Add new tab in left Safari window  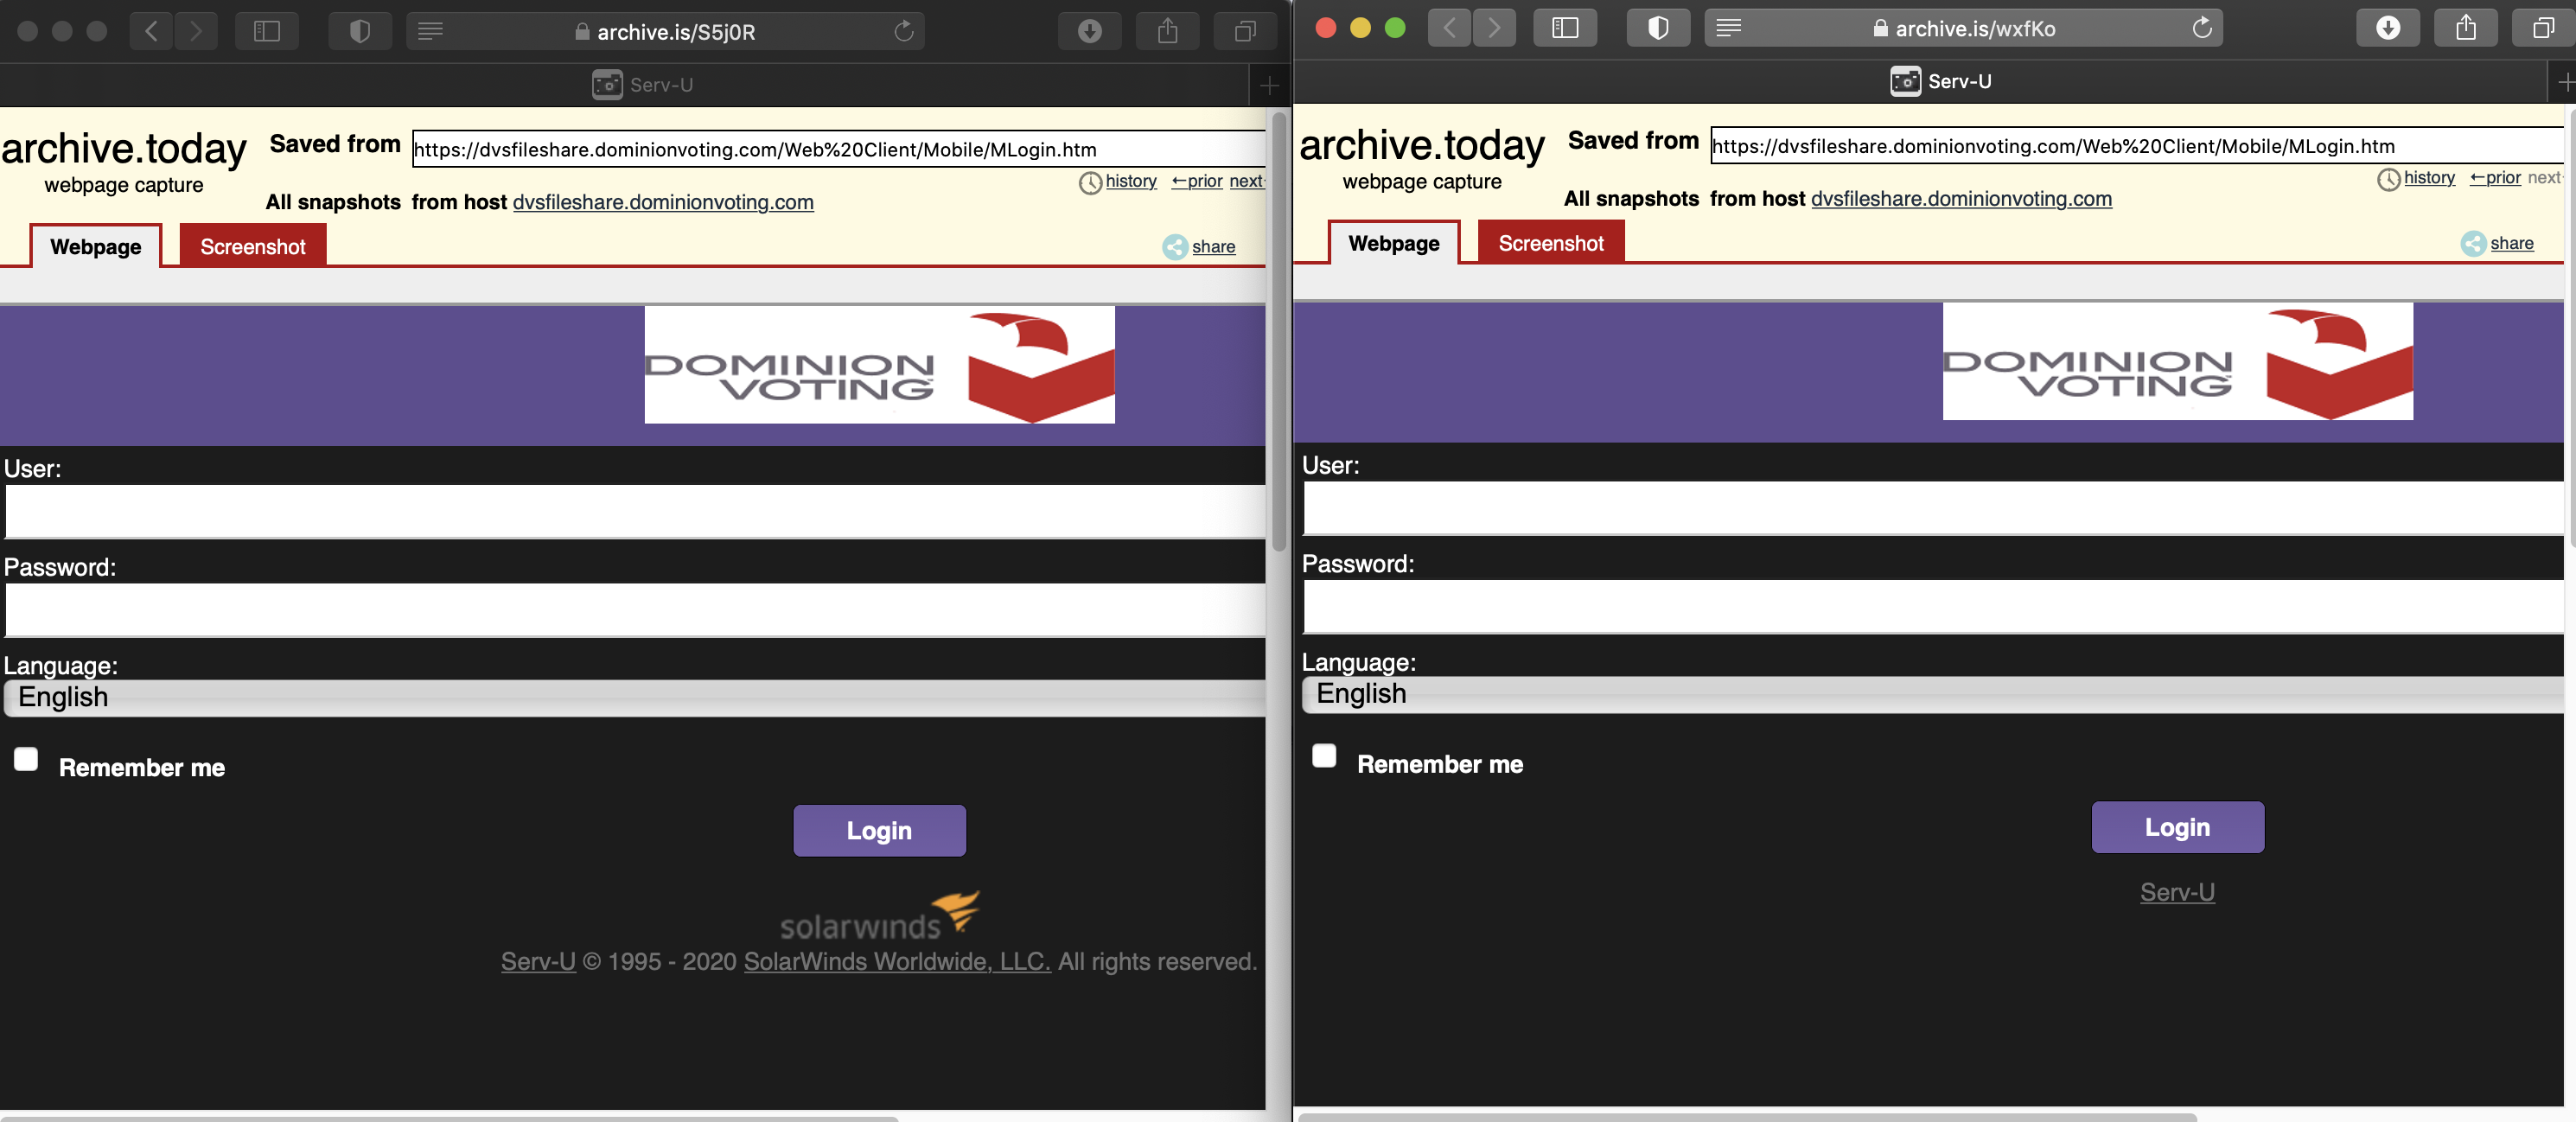point(1270,85)
